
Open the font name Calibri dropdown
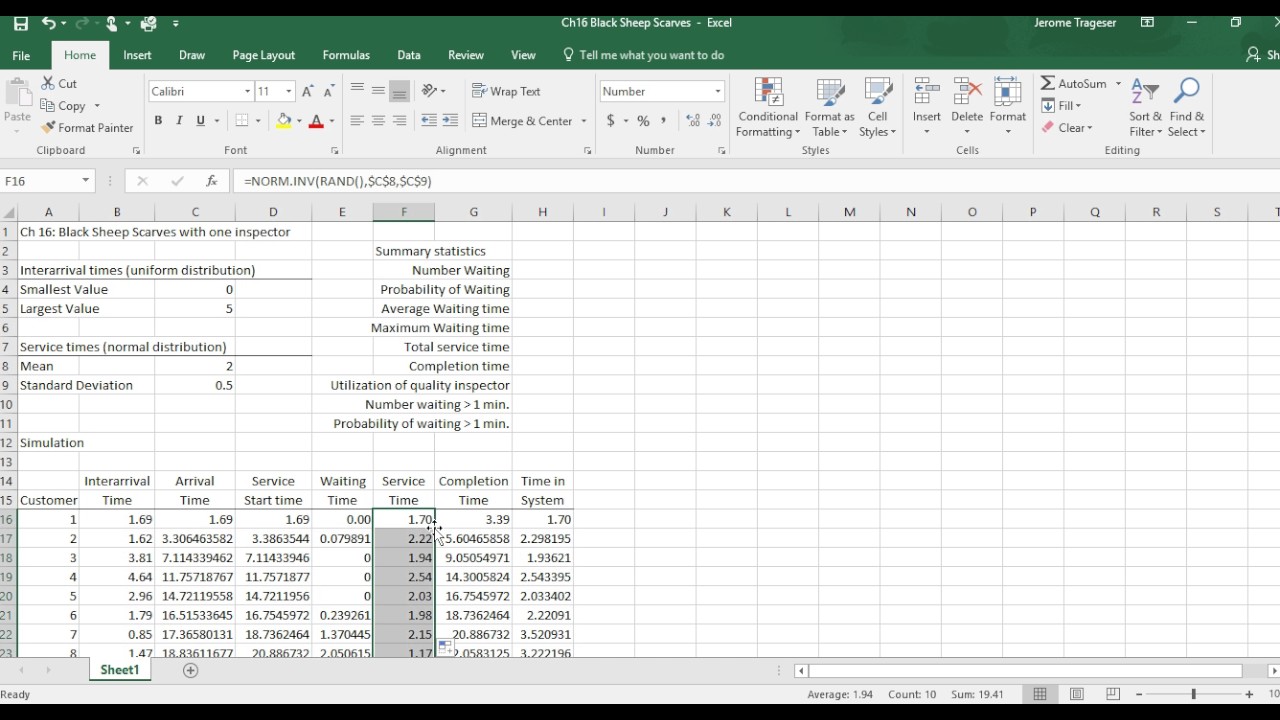point(247,91)
